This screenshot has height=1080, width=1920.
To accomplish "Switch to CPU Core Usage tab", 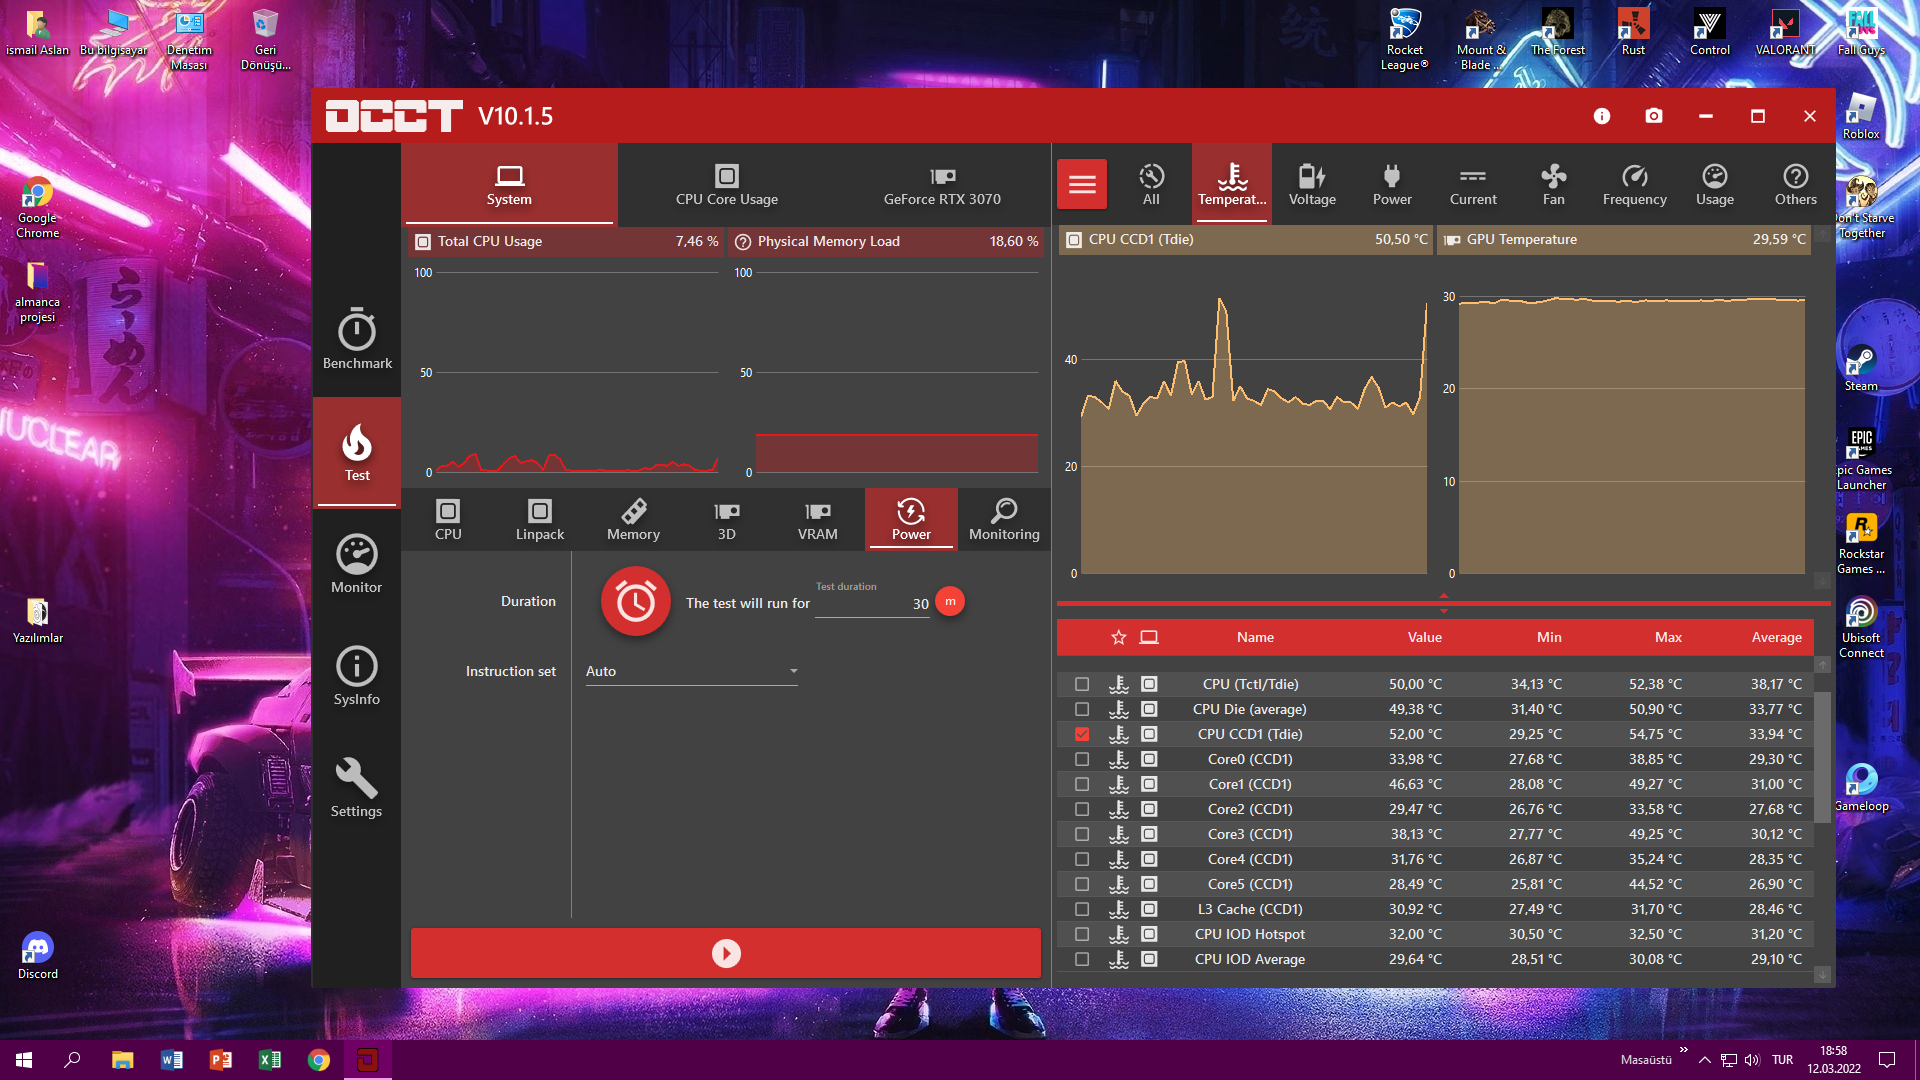I will pyautogui.click(x=726, y=185).
